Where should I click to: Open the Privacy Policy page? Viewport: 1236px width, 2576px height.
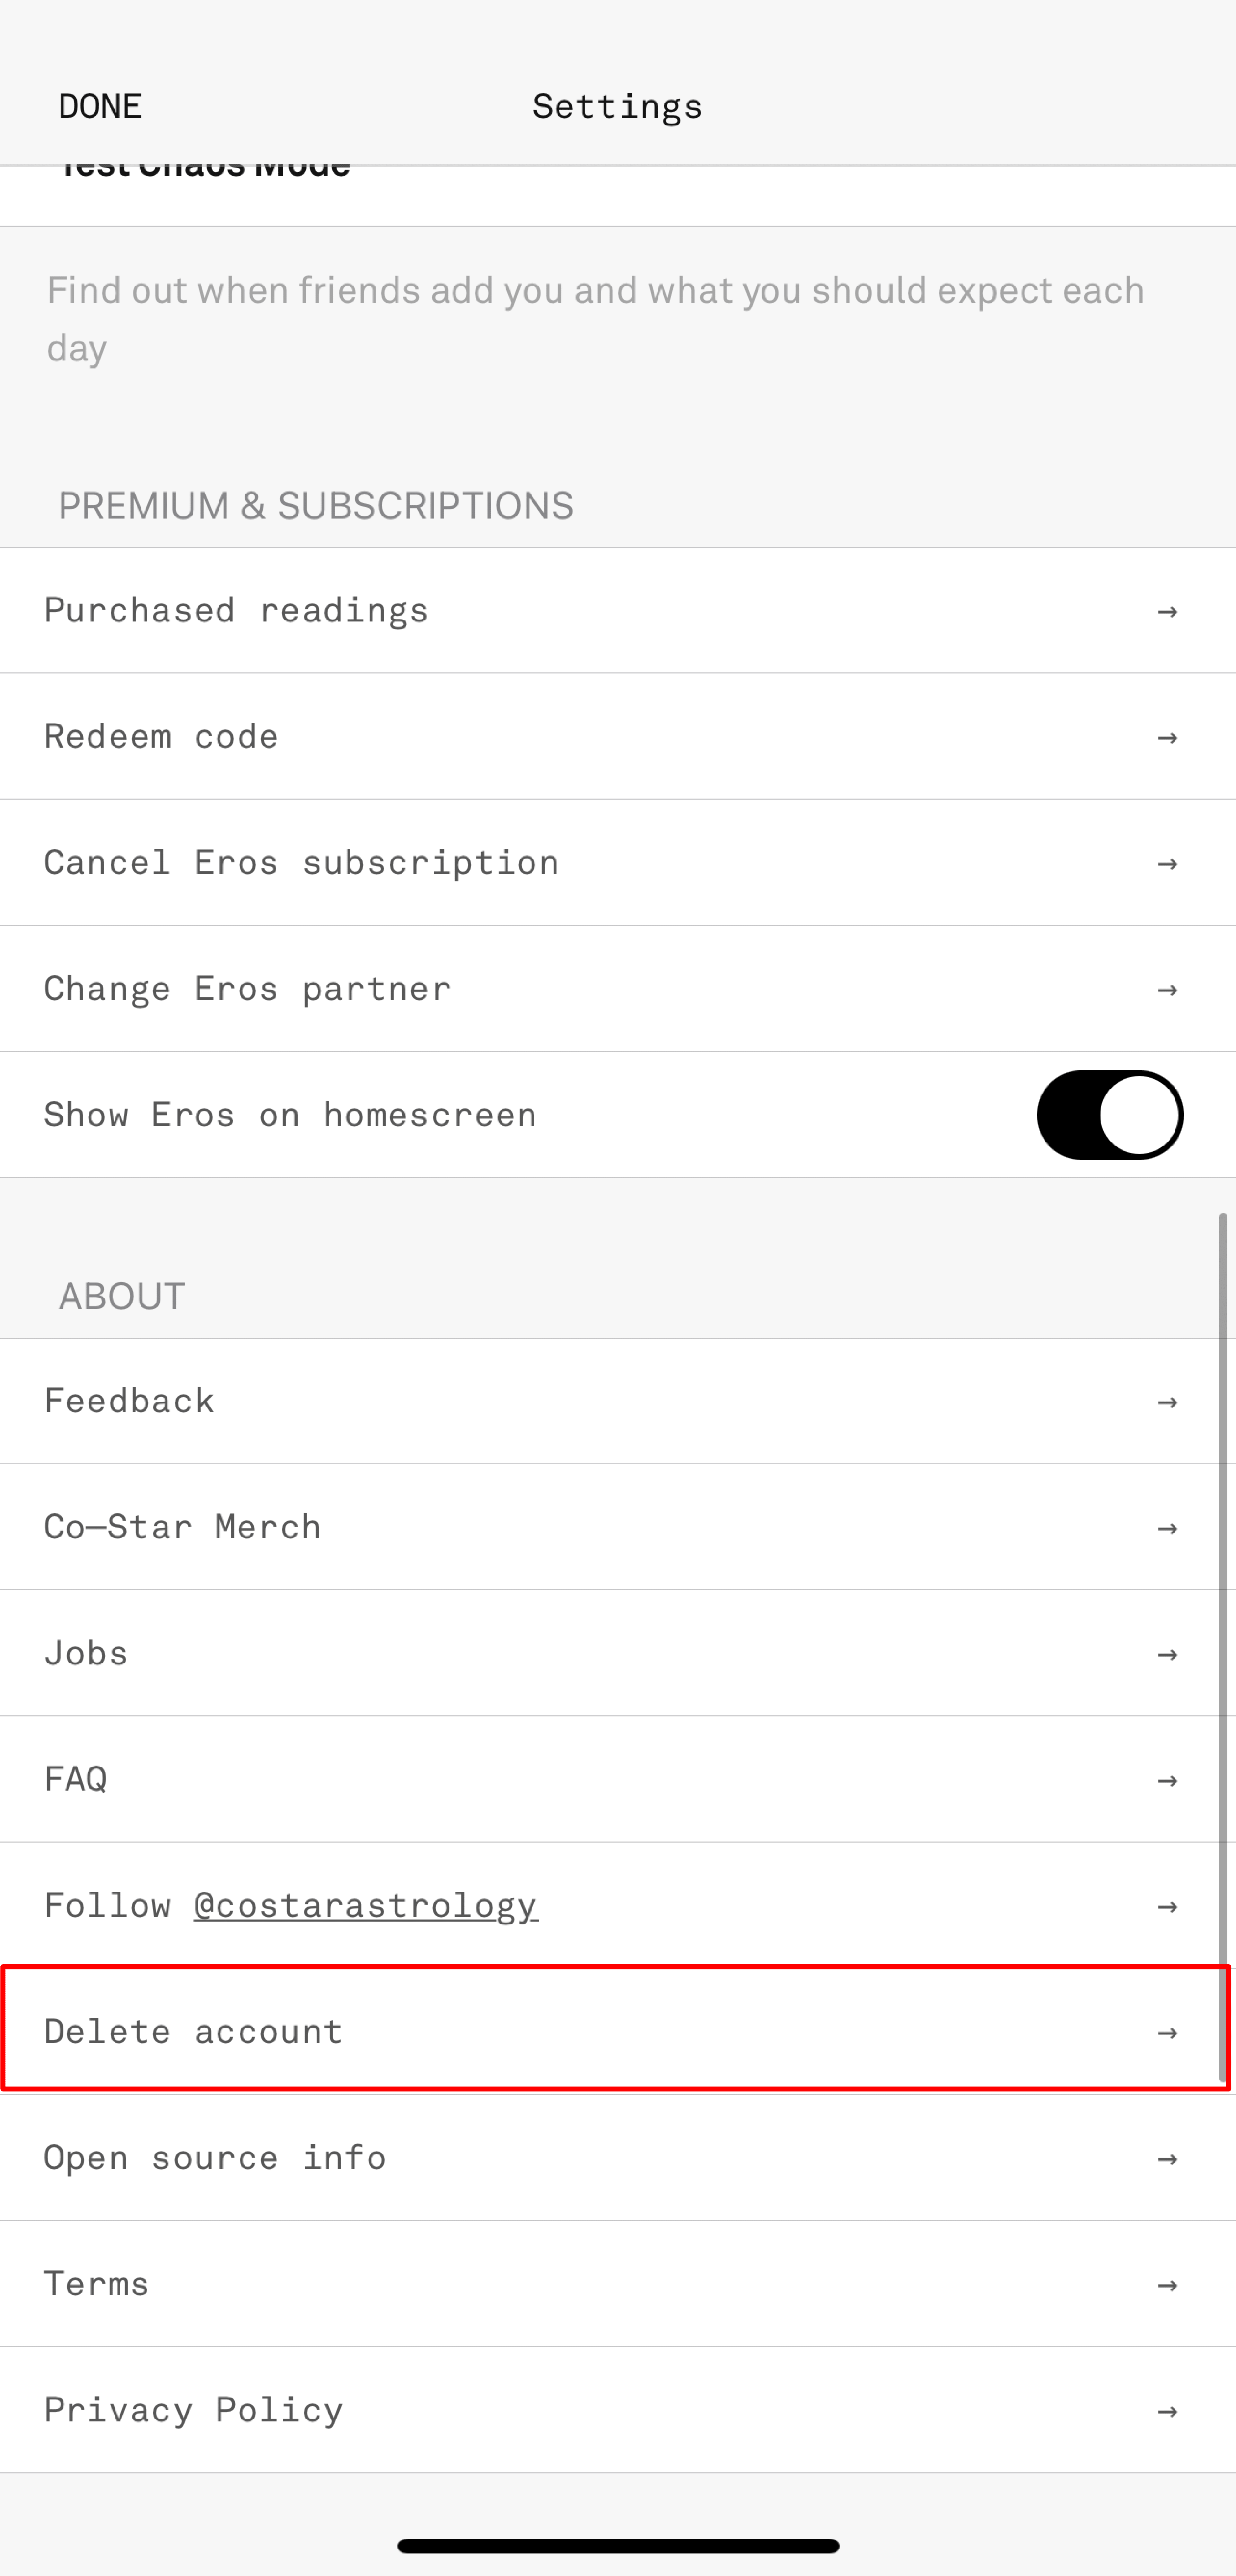194,2410
